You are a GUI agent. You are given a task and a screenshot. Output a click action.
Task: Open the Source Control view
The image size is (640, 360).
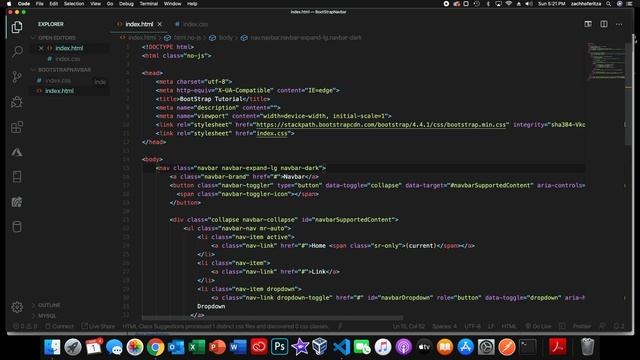[x=17, y=77]
